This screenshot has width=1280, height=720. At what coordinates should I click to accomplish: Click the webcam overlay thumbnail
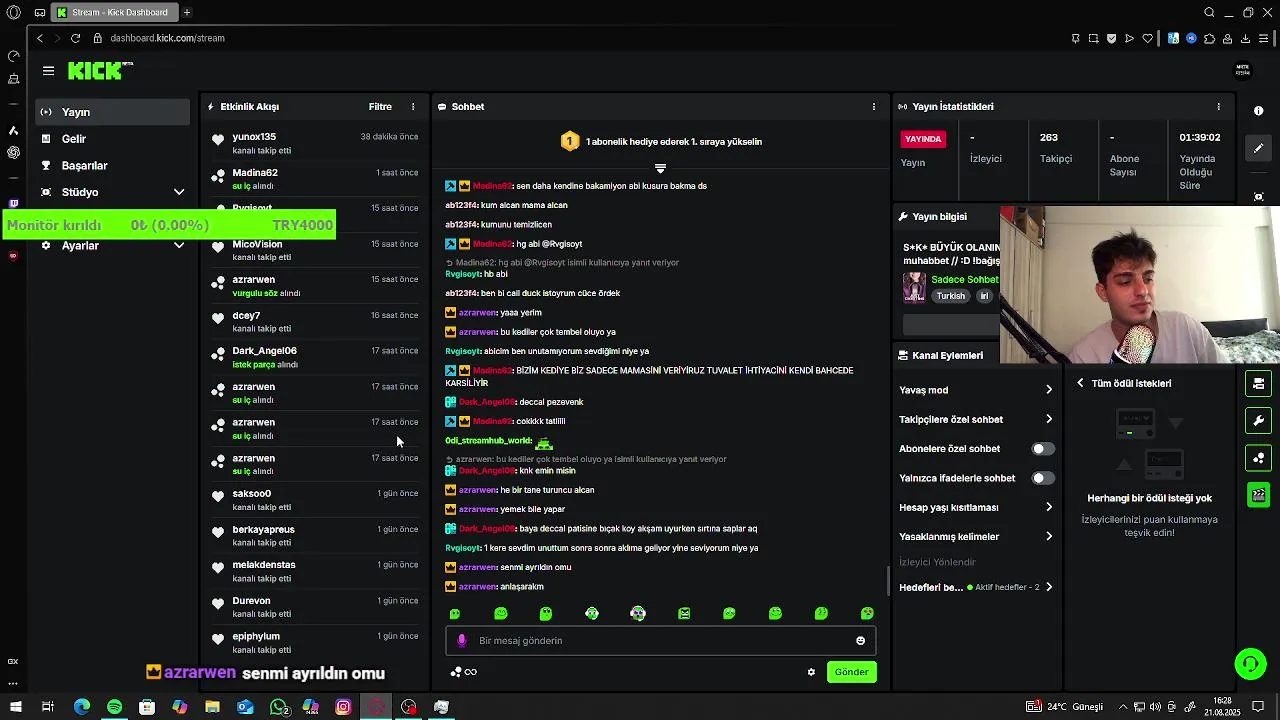(x=1140, y=285)
